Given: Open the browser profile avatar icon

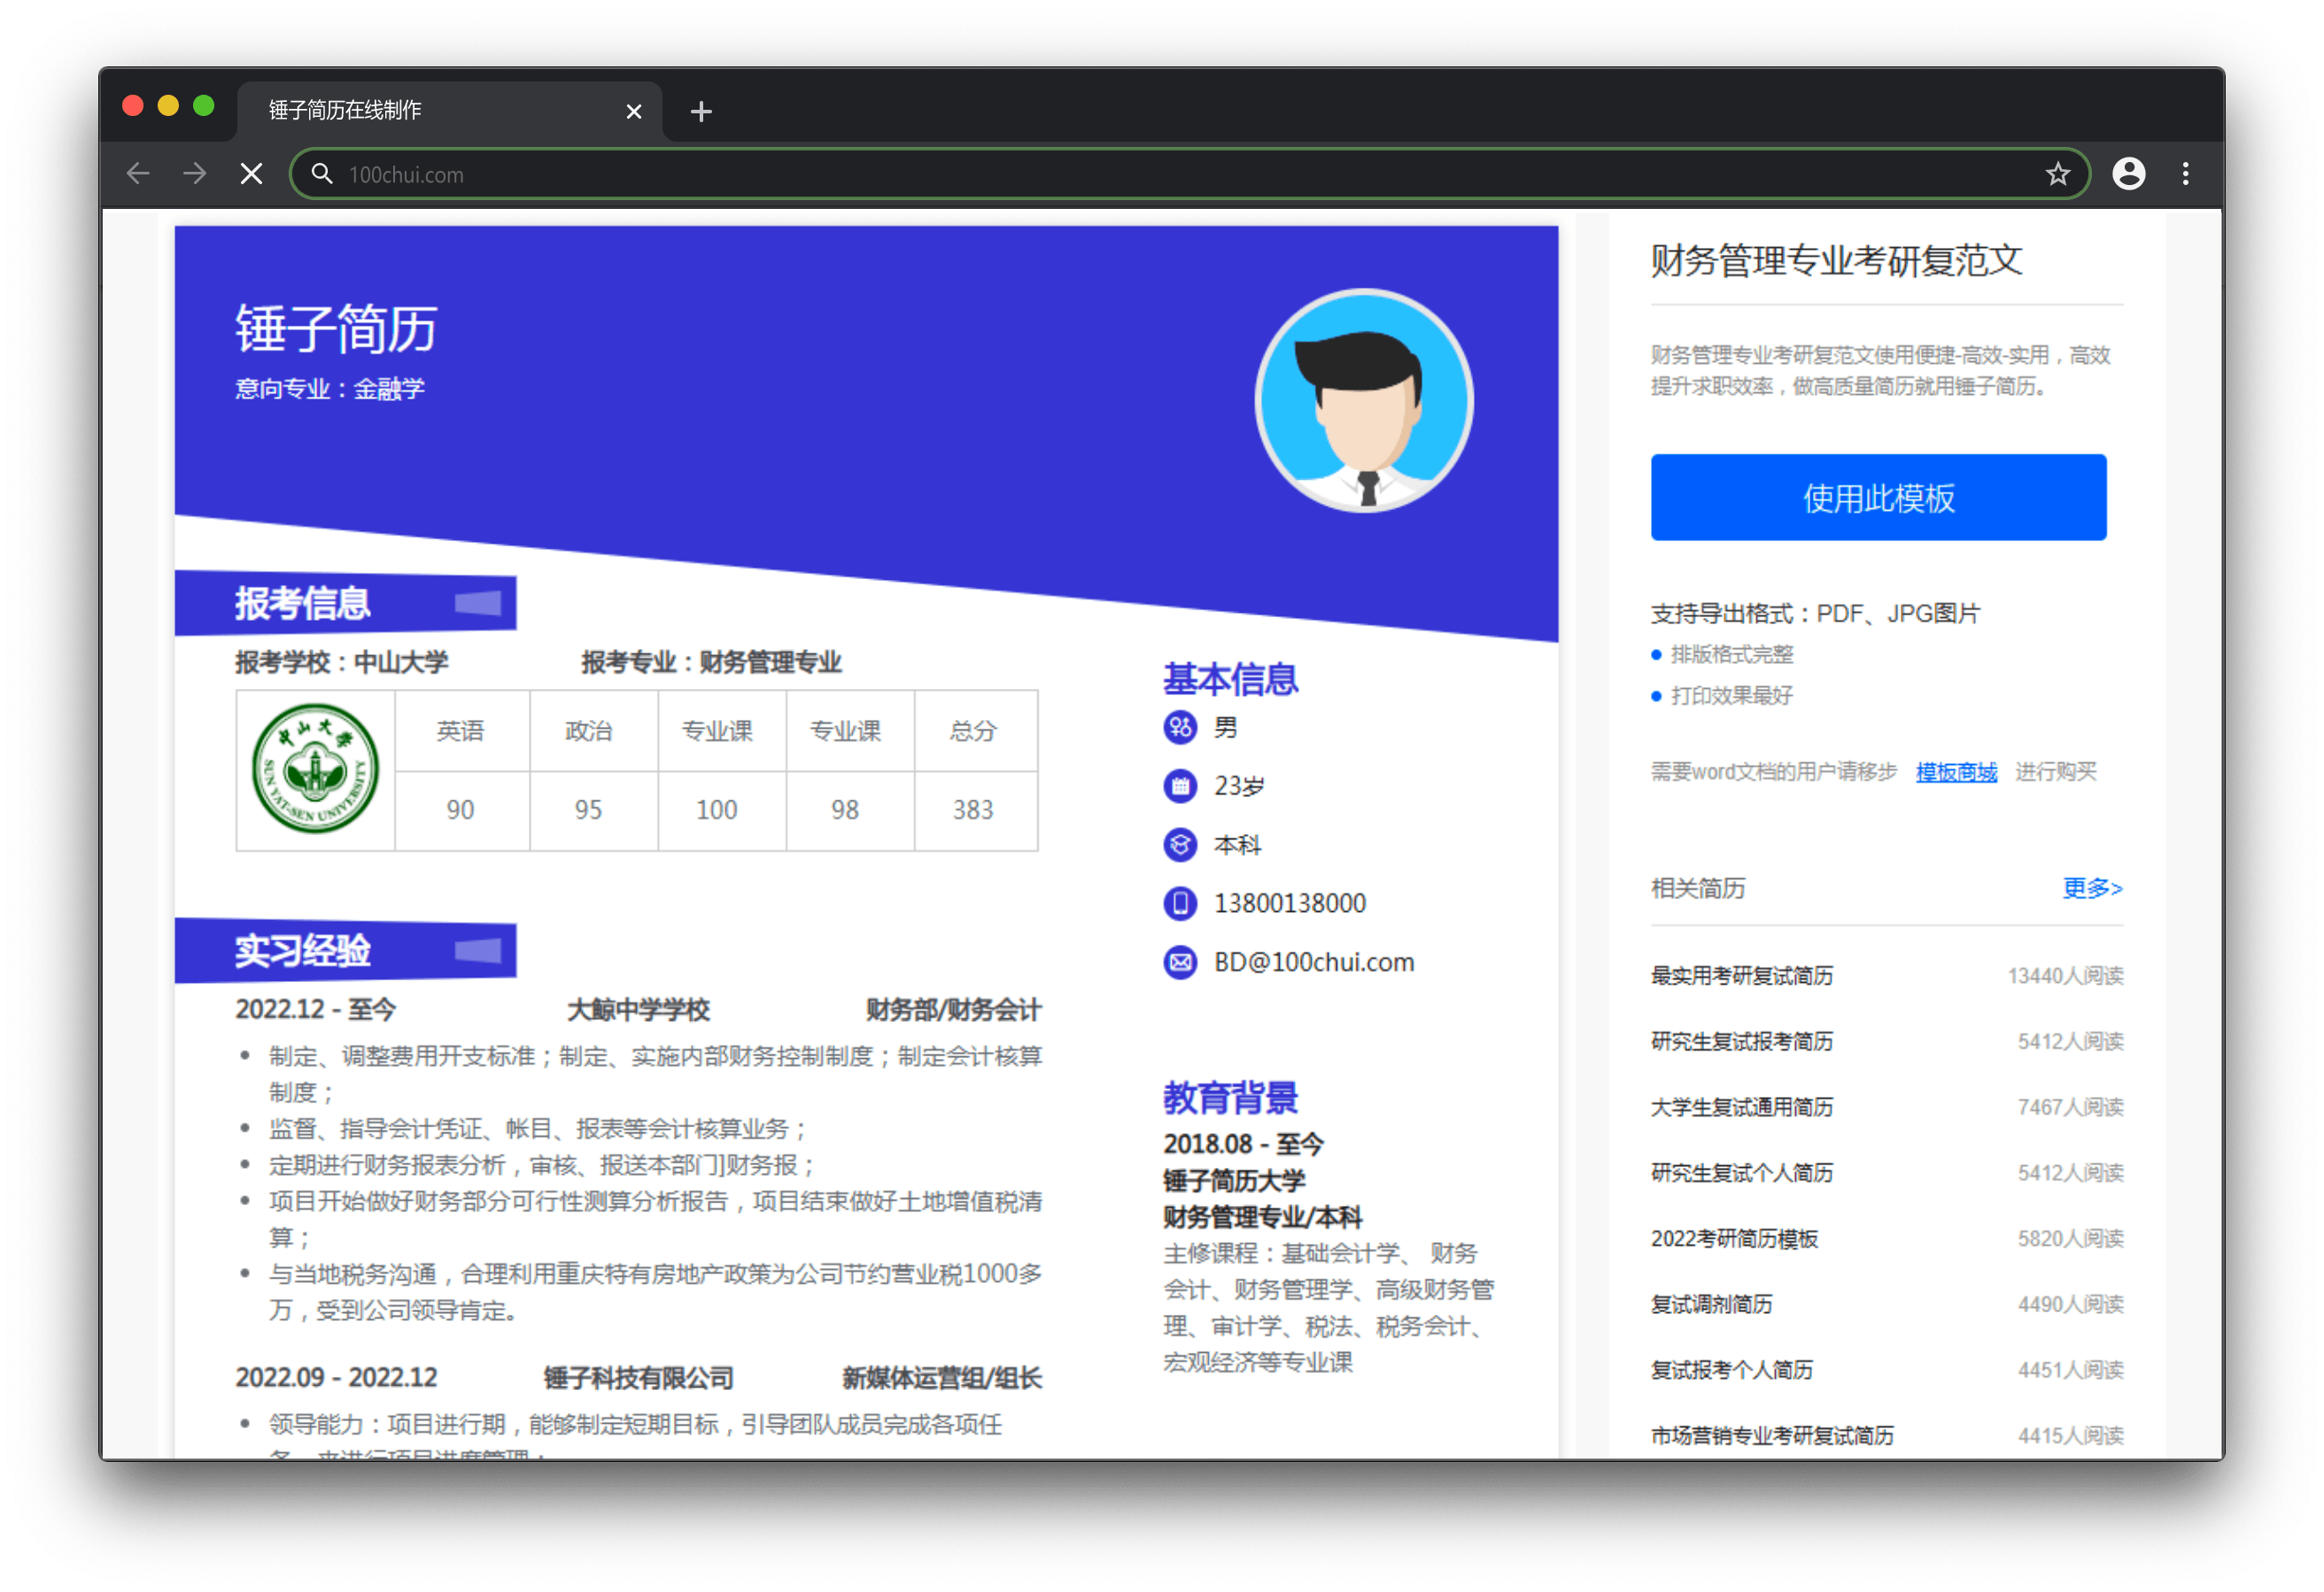Looking at the screenshot, I should coord(2128,174).
